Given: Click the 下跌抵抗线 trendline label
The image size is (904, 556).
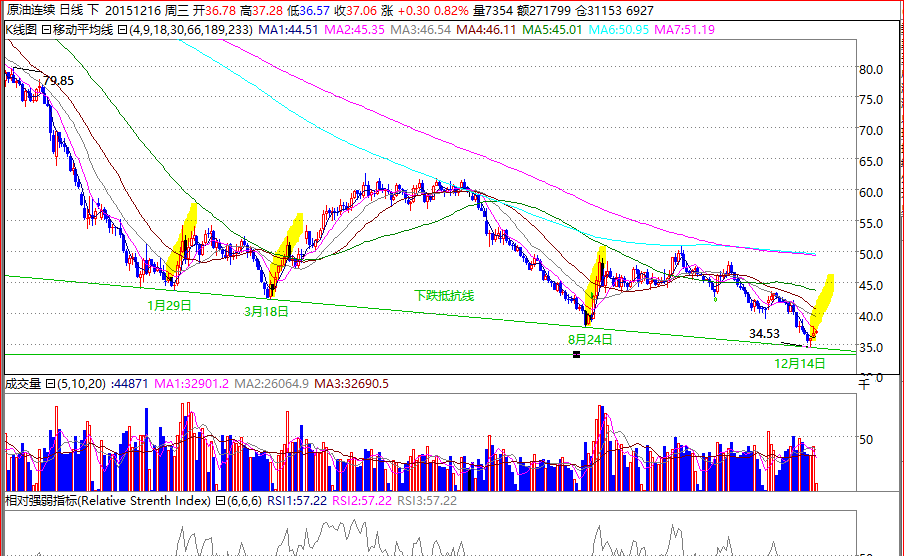Looking at the screenshot, I should click(x=445, y=296).
